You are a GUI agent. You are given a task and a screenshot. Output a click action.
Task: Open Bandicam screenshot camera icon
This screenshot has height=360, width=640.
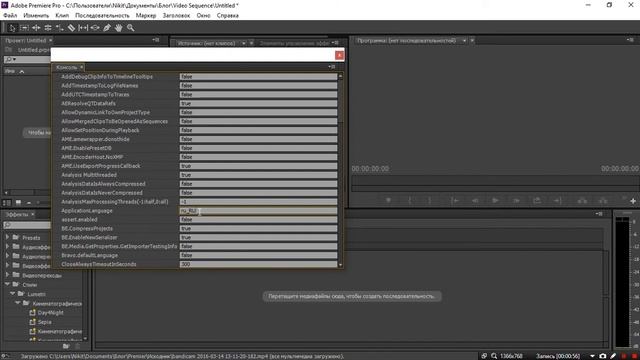[x=602, y=356]
